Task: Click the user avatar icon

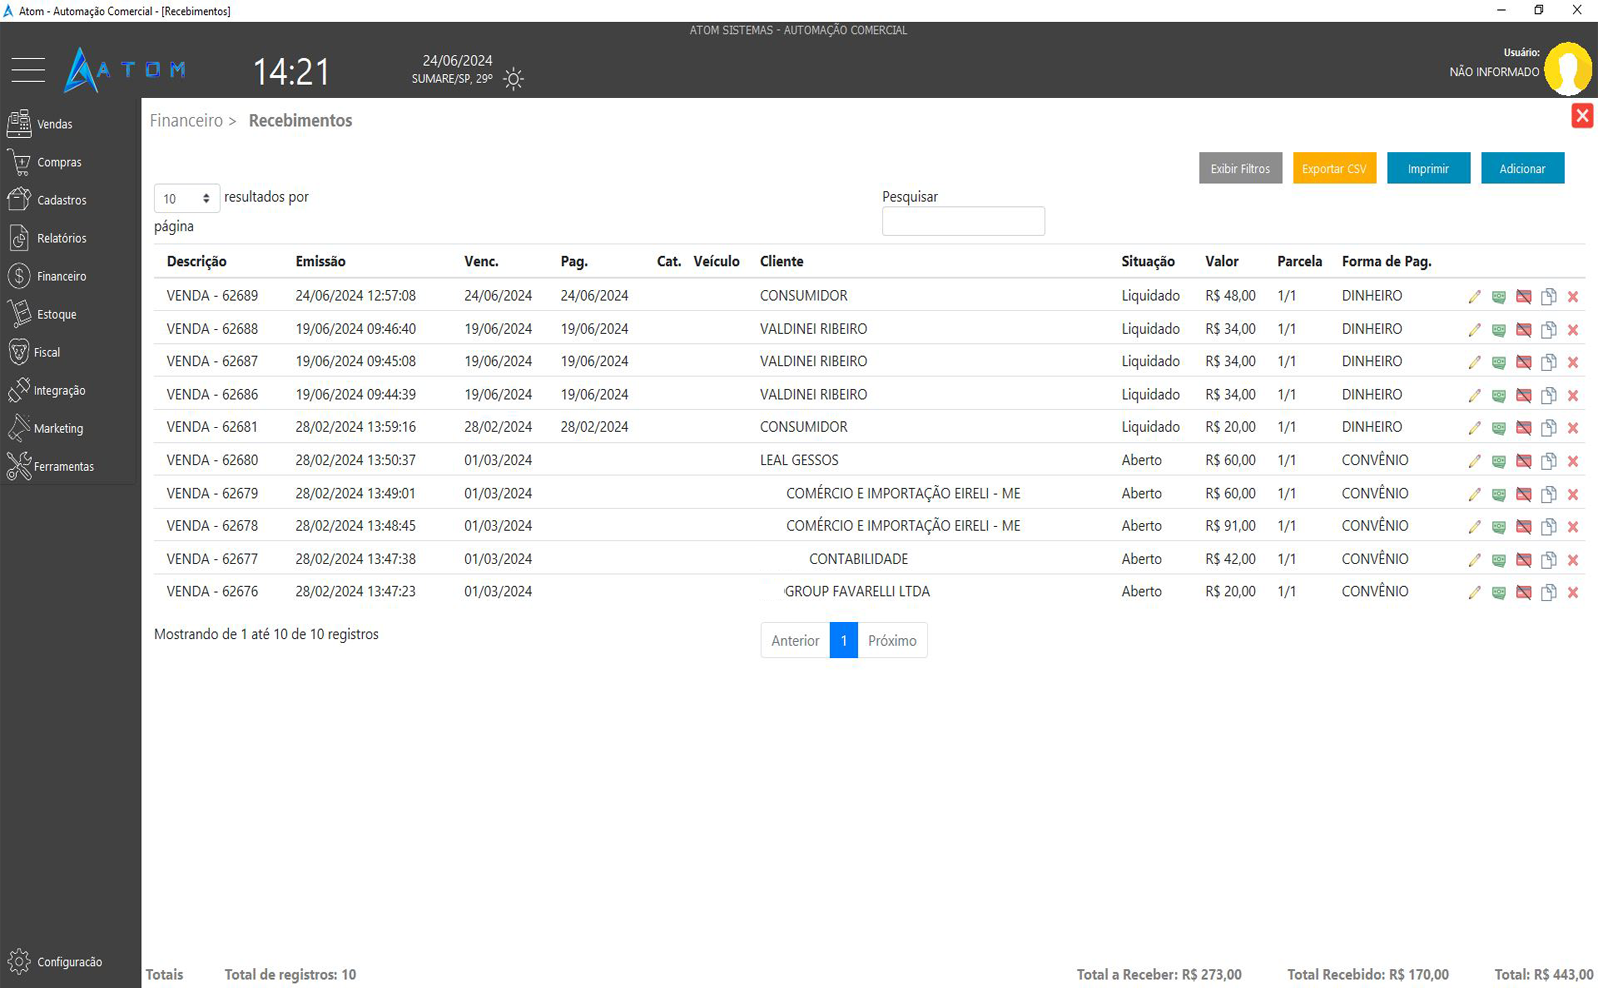Action: click(x=1567, y=69)
